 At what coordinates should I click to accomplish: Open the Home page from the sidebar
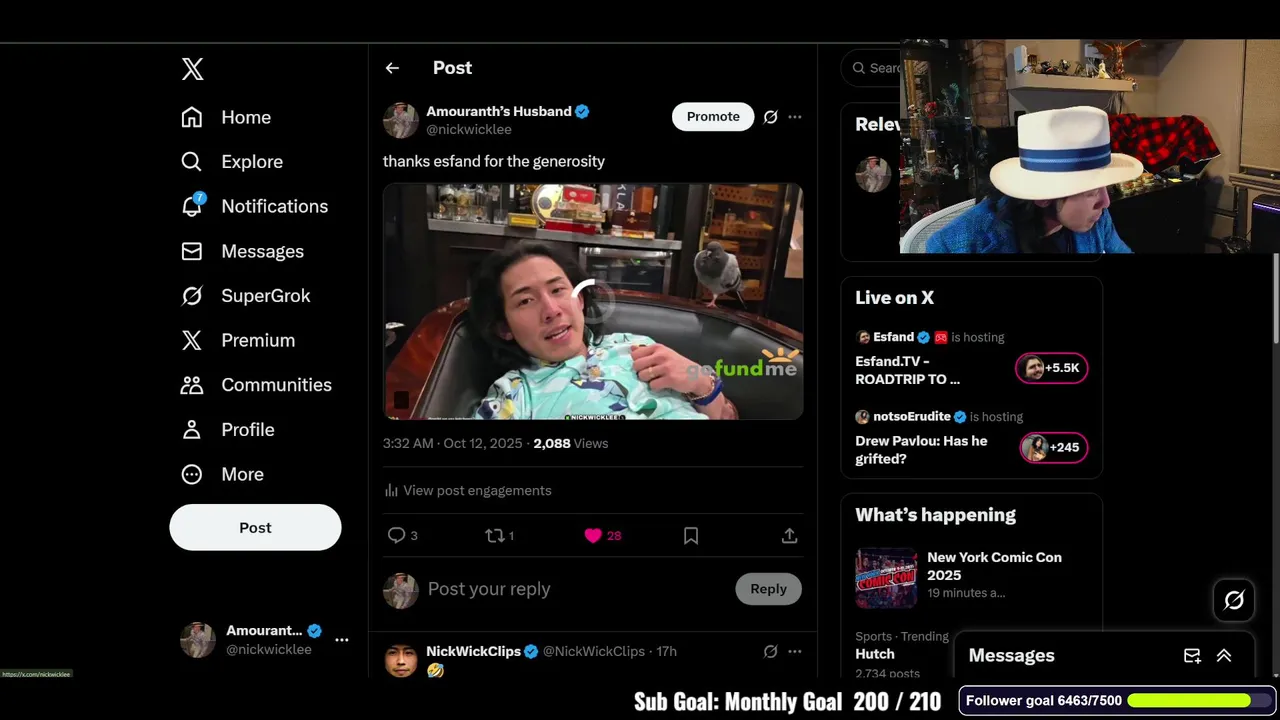[x=226, y=117]
